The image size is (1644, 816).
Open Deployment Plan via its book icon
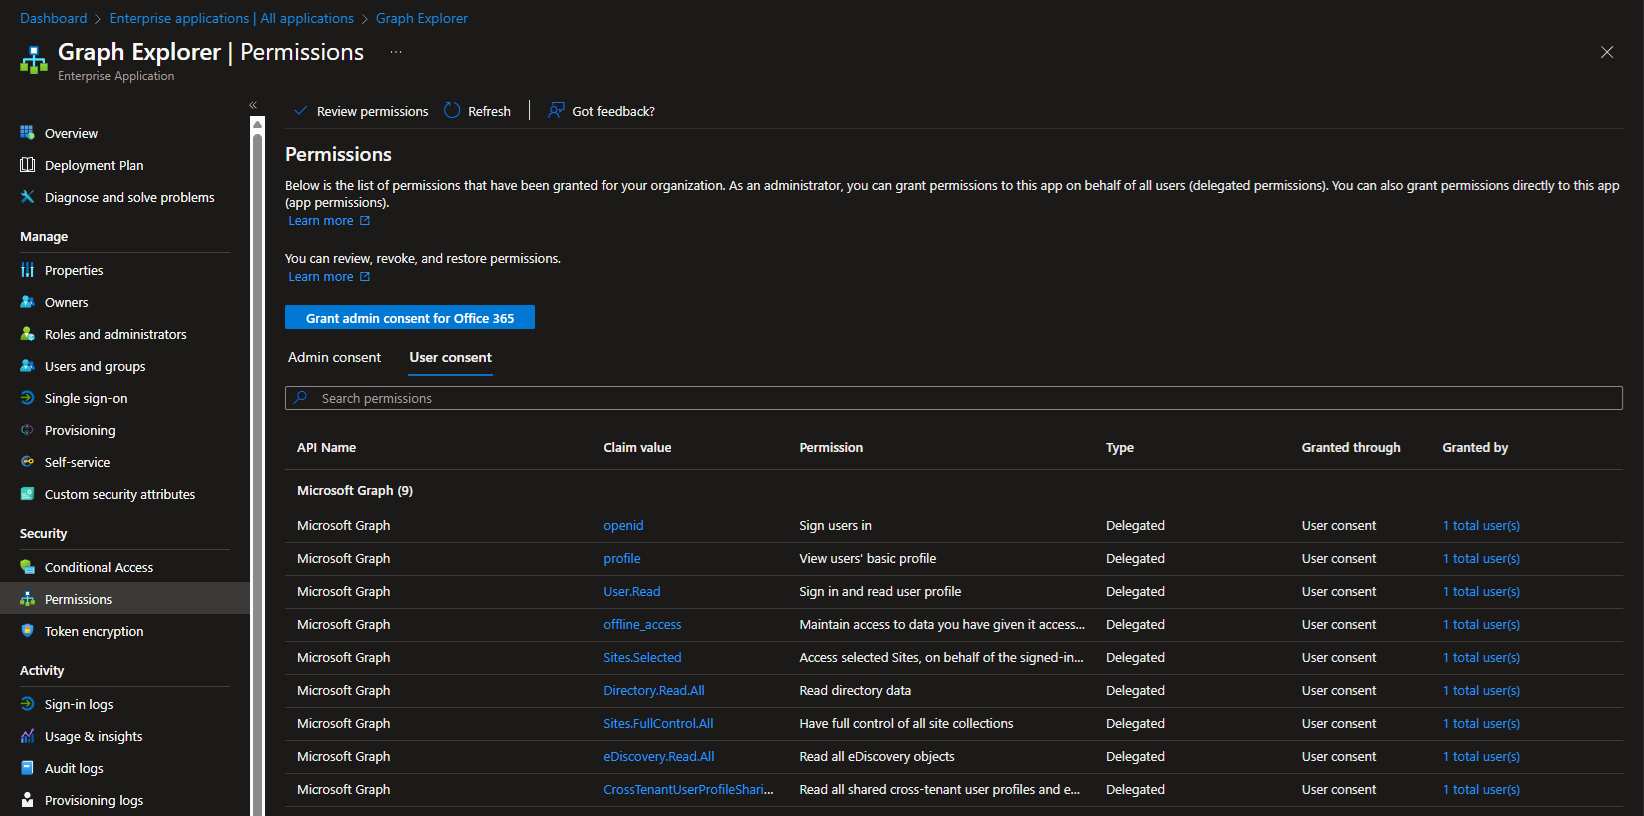27,165
